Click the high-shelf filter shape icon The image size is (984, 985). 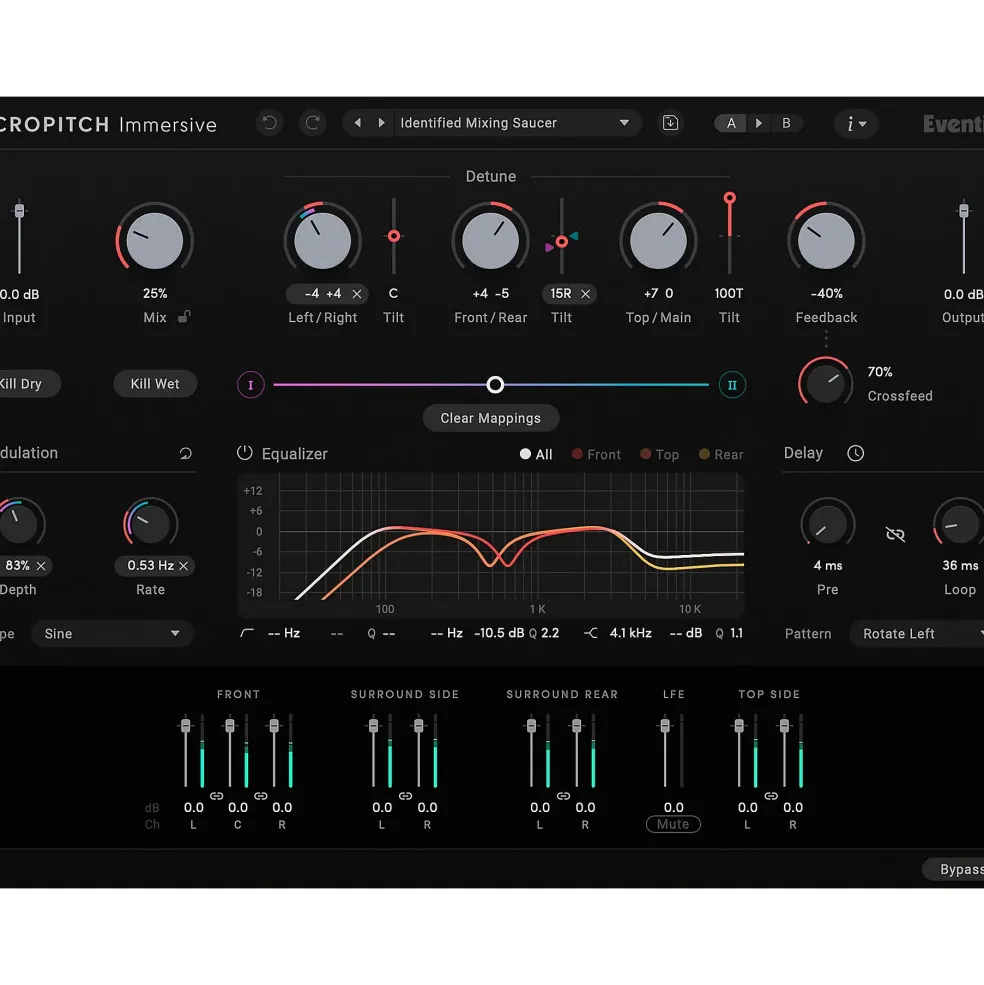click(591, 633)
